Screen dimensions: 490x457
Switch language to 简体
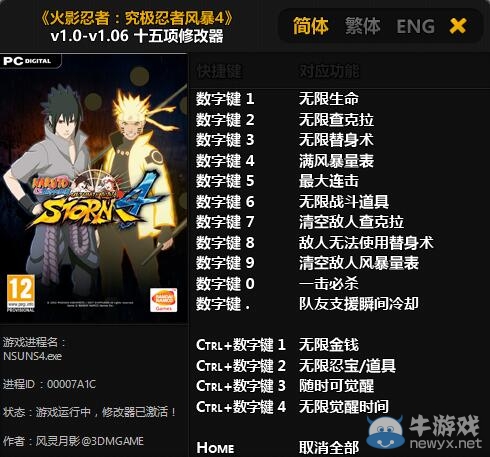click(x=311, y=26)
